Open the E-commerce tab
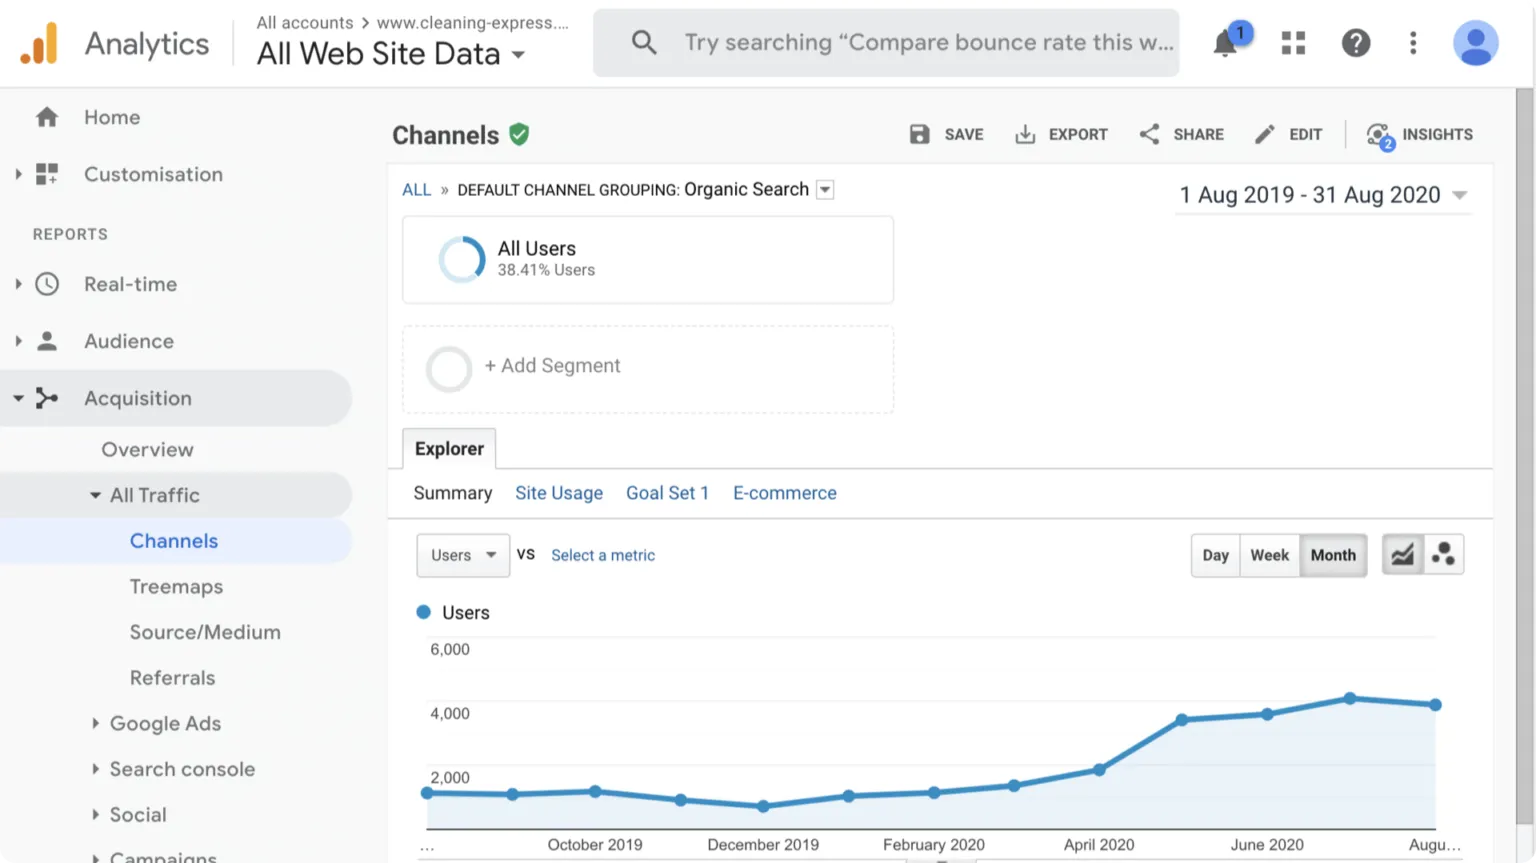This screenshot has width=1536, height=863. pyautogui.click(x=784, y=493)
